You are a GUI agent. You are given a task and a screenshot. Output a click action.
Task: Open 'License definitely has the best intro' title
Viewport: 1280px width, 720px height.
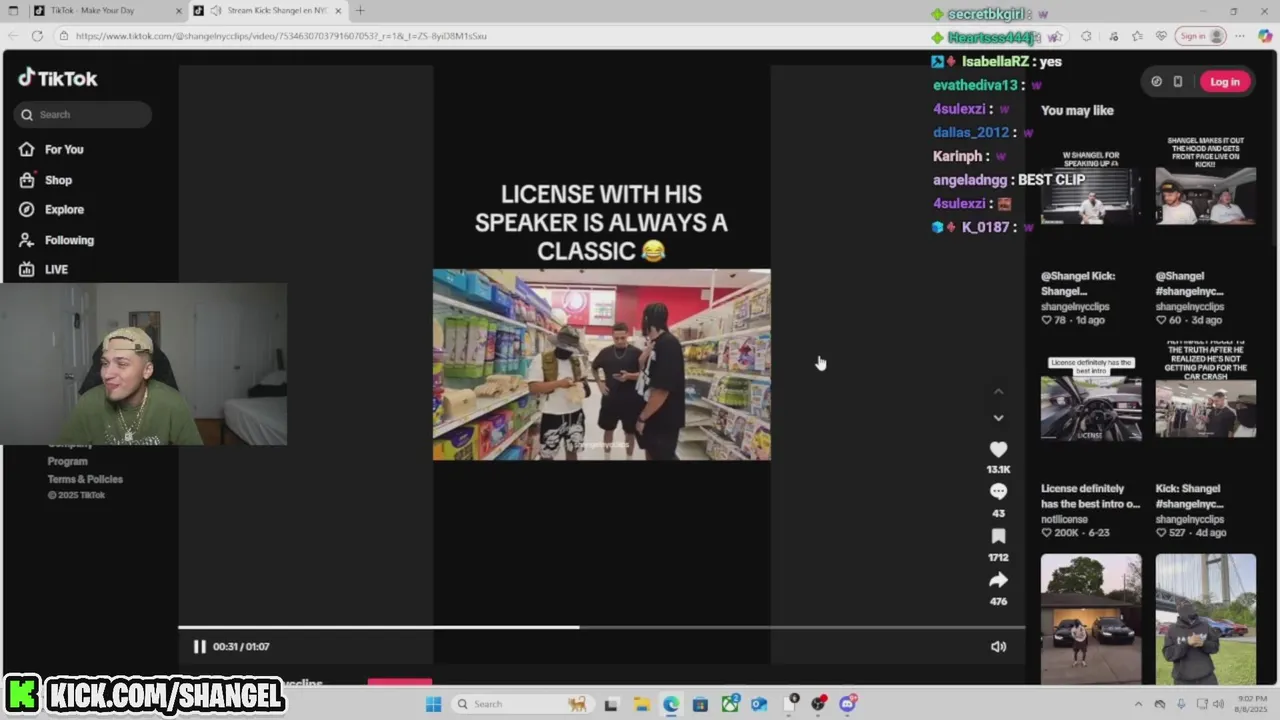(1090, 496)
